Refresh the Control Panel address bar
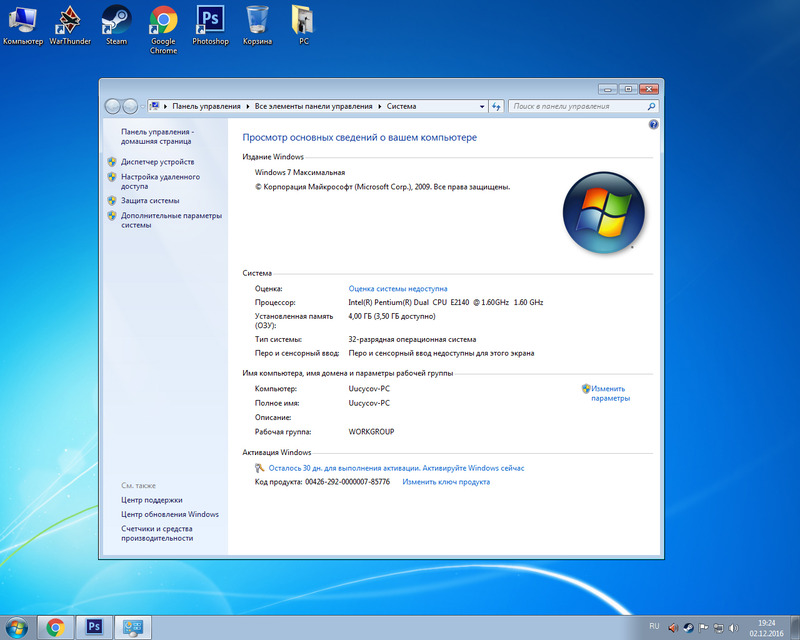Screen dimensions: 800x640 pos(496,106)
